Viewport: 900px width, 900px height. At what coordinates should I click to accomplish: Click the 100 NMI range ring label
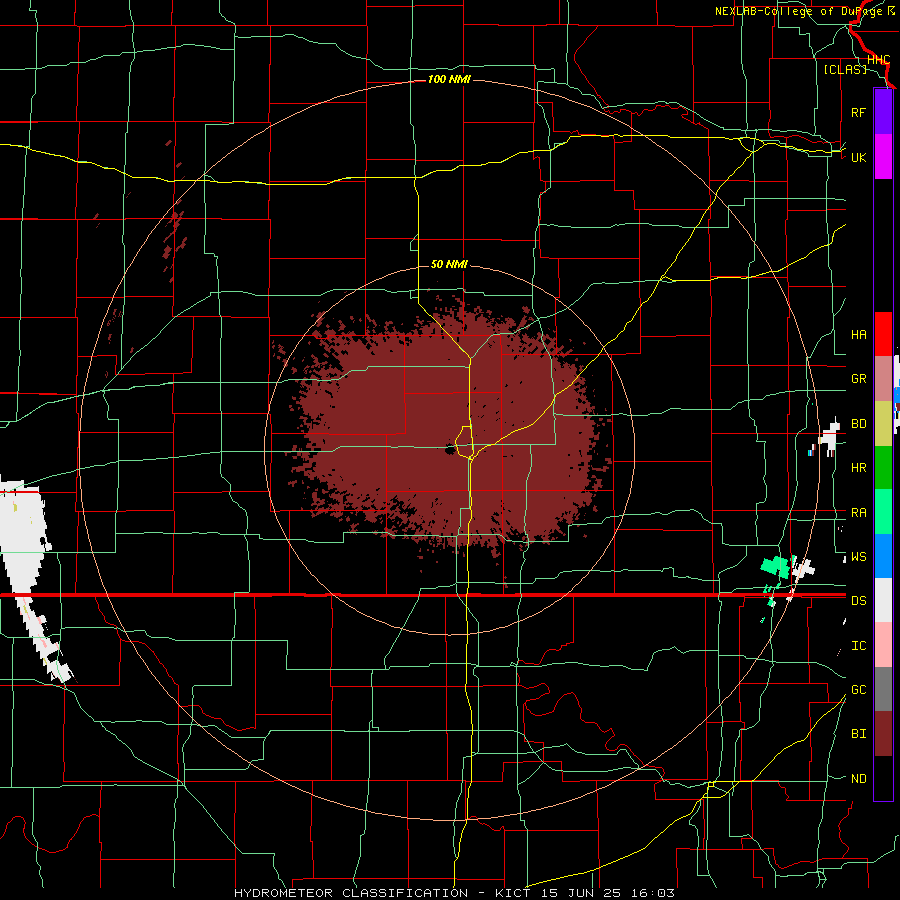click(449, 79)
